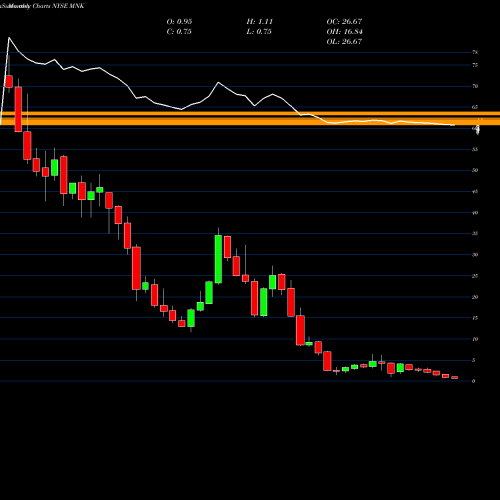500x500 pixels.
Task: Select the open value 'O: 0.95'
Action: click(179, 21)
